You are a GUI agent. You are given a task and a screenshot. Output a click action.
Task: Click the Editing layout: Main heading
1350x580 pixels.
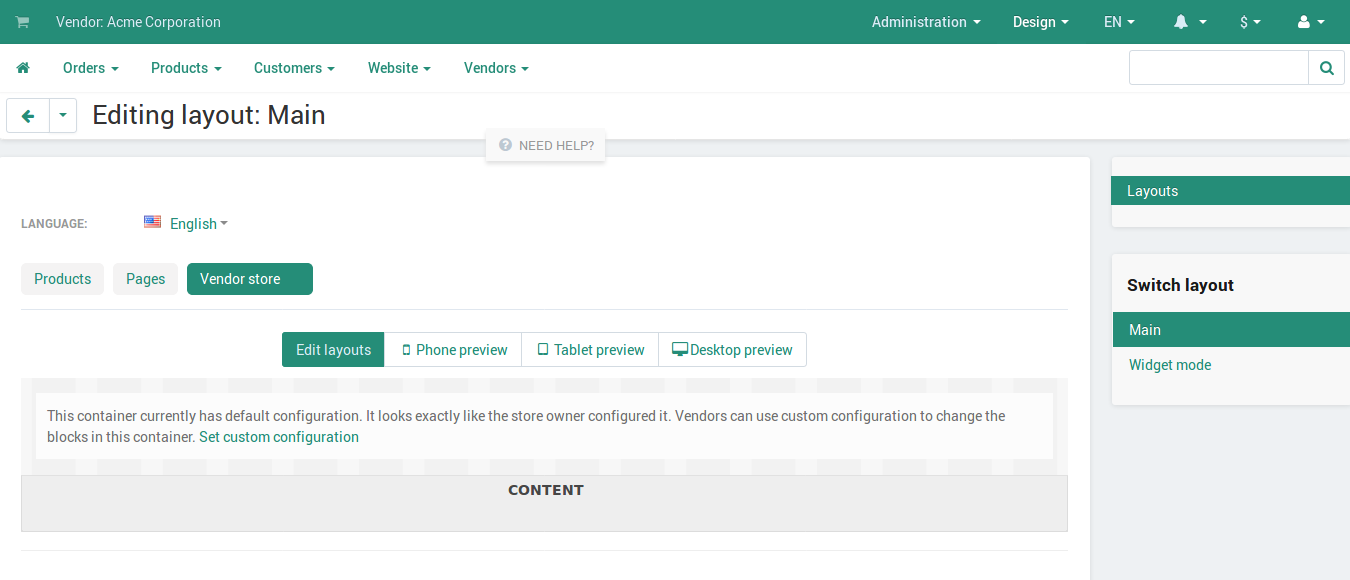[209, 115]
